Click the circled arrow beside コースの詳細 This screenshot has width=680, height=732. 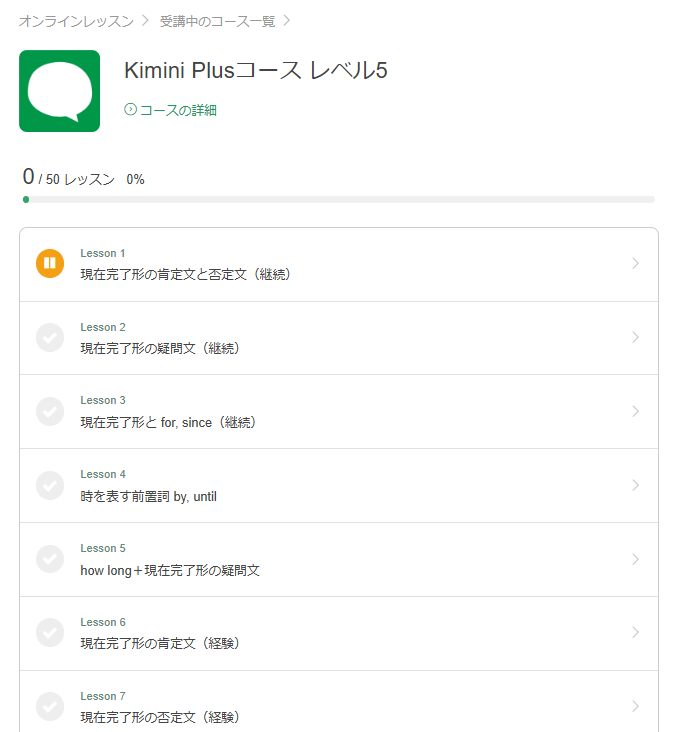130,110
